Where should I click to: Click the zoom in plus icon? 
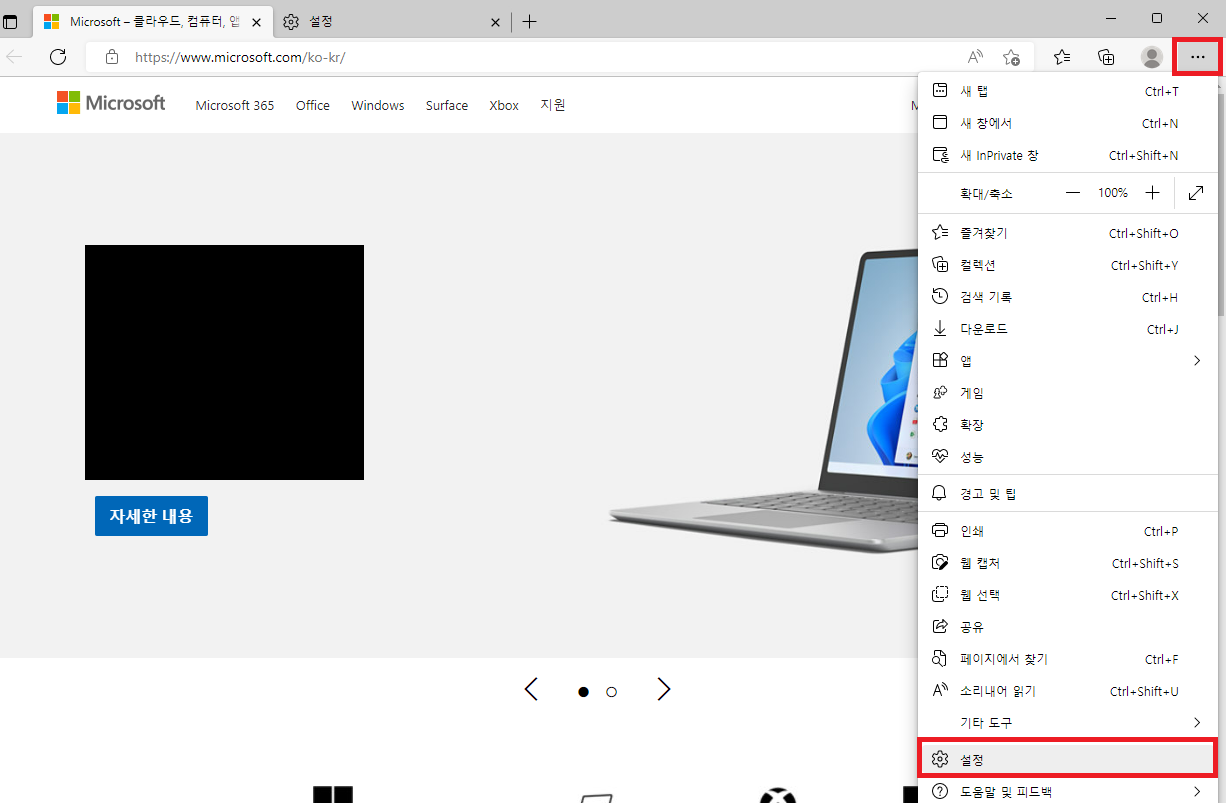[1152, 193]
